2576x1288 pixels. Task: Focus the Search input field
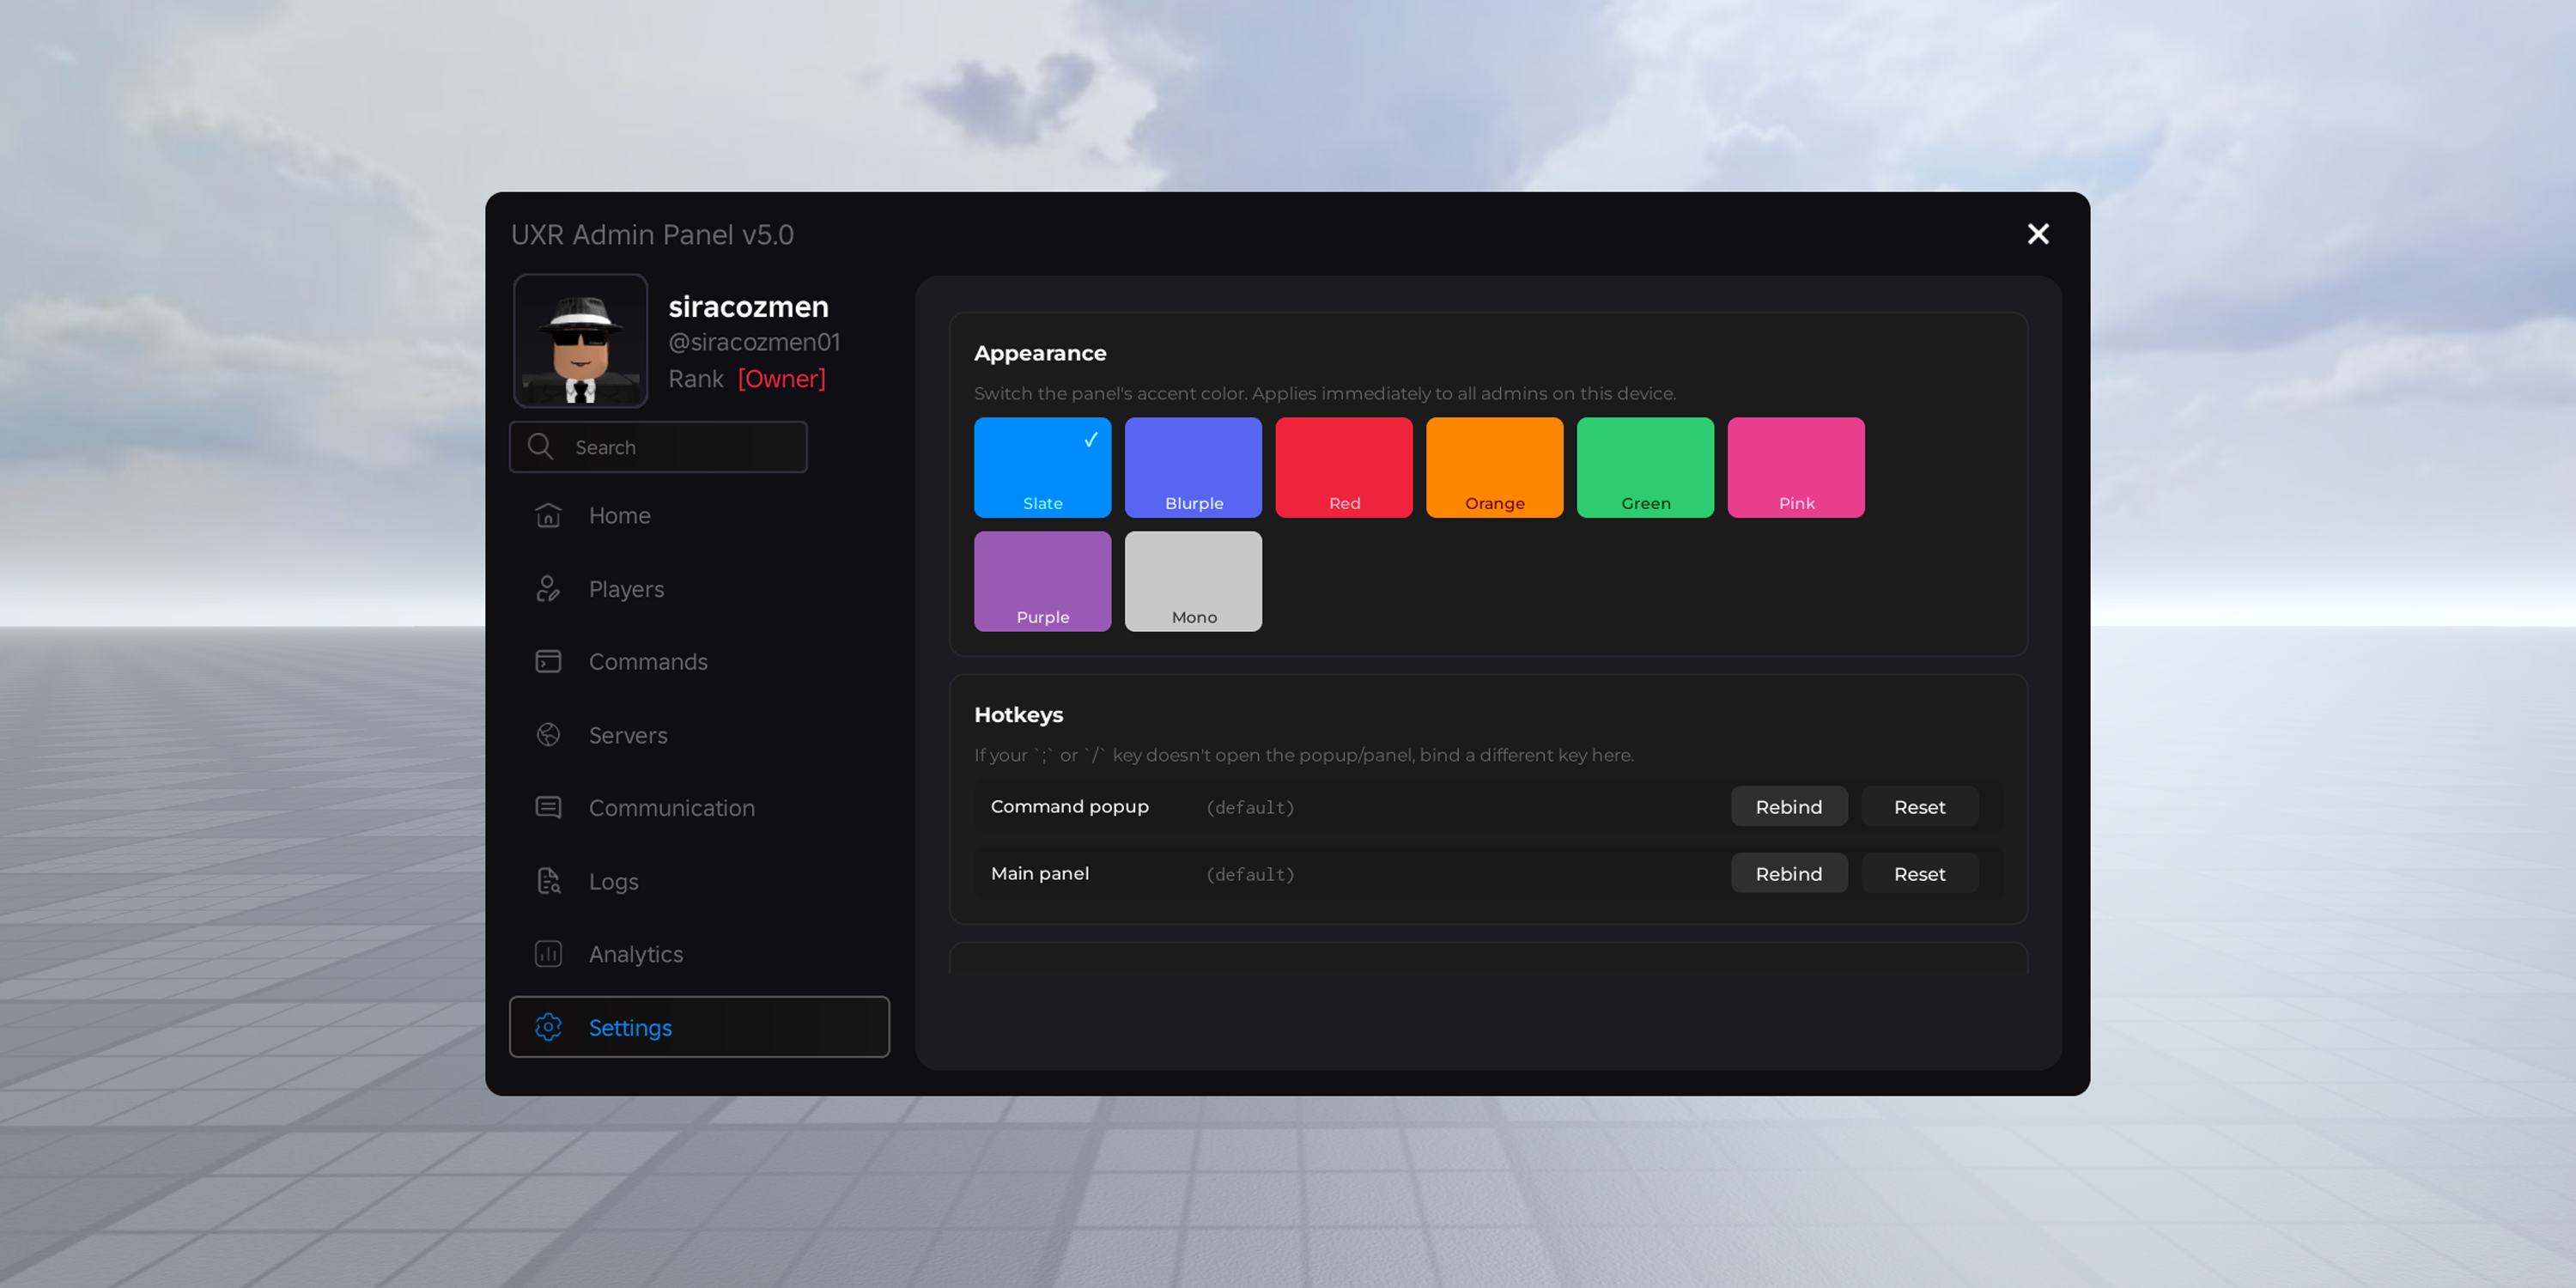[x=658, y=446]
